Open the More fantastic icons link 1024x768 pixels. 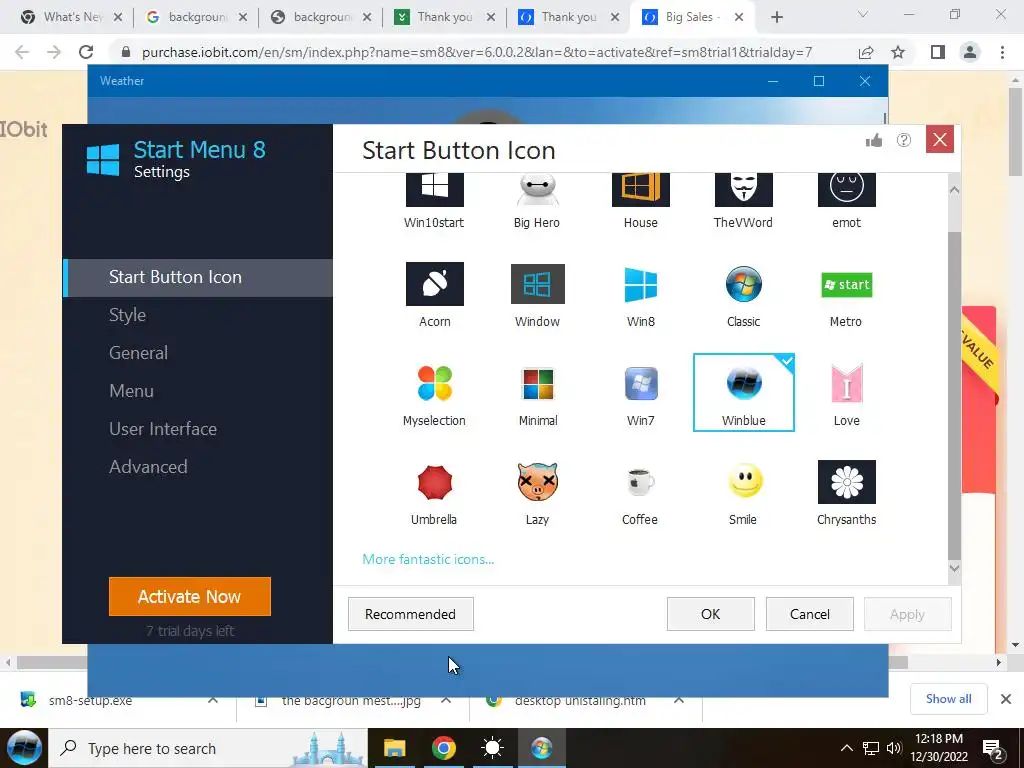tap(428, 559)
